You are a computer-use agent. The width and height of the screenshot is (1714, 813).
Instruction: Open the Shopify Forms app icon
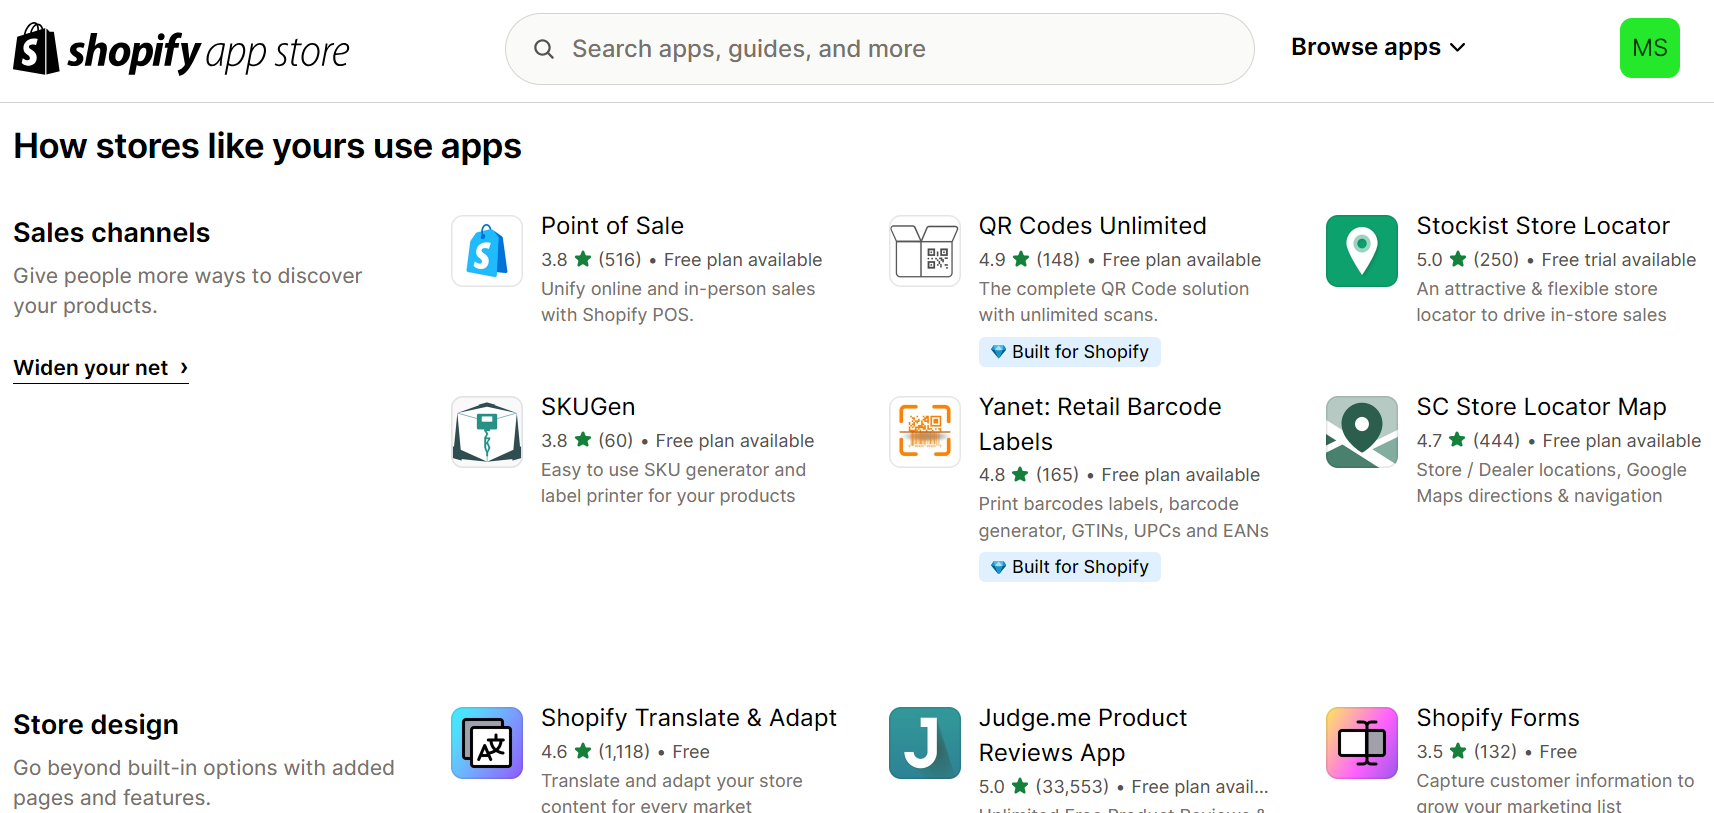pos(1361,743)
